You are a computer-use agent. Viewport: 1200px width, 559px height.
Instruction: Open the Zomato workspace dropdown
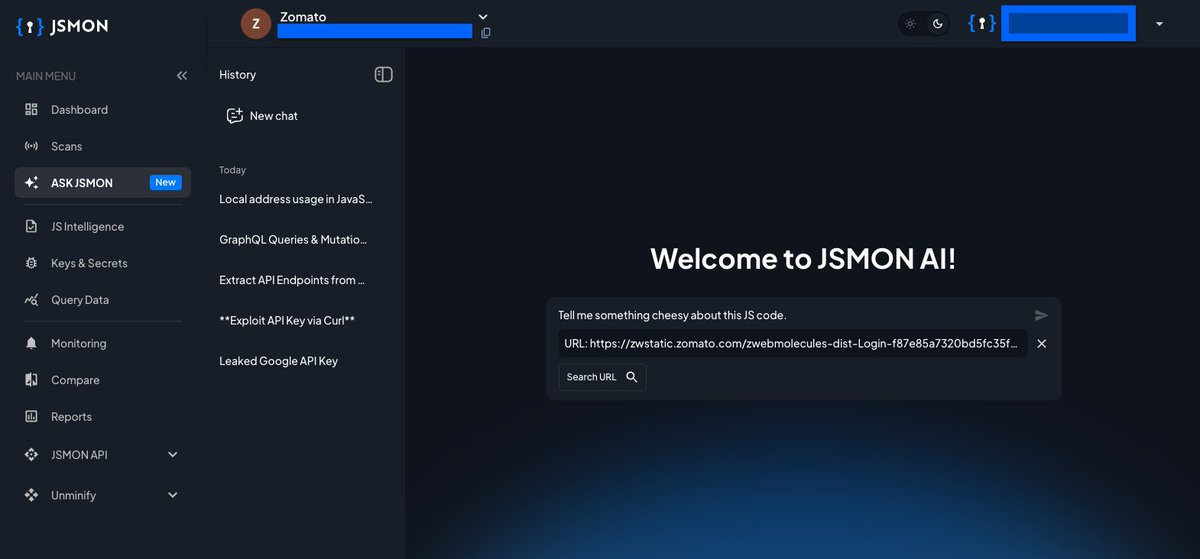[483, 17]
